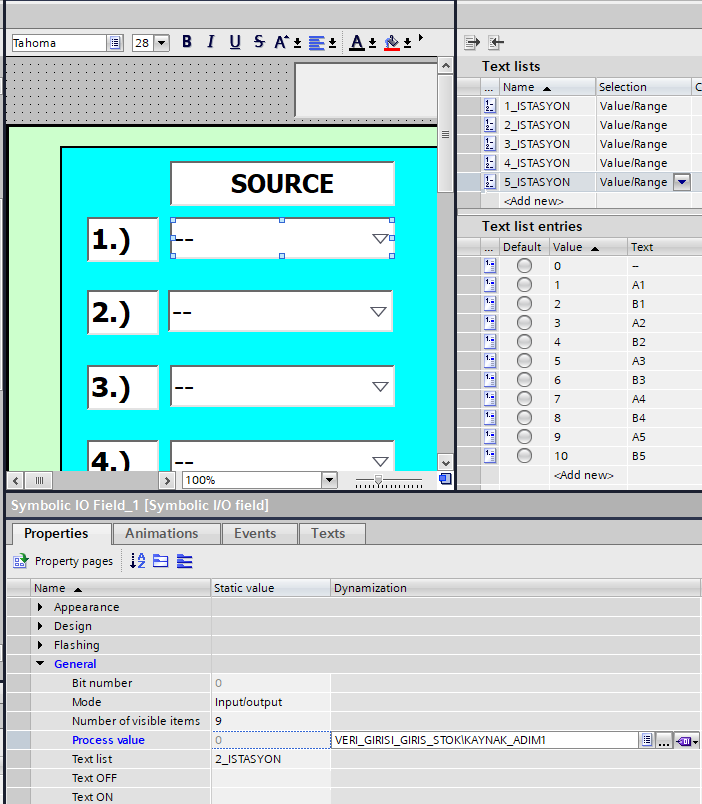Screen dimensions: 702x804
Task: Click the 3_ISTASYON text list icon
Action: pos(490,144)
